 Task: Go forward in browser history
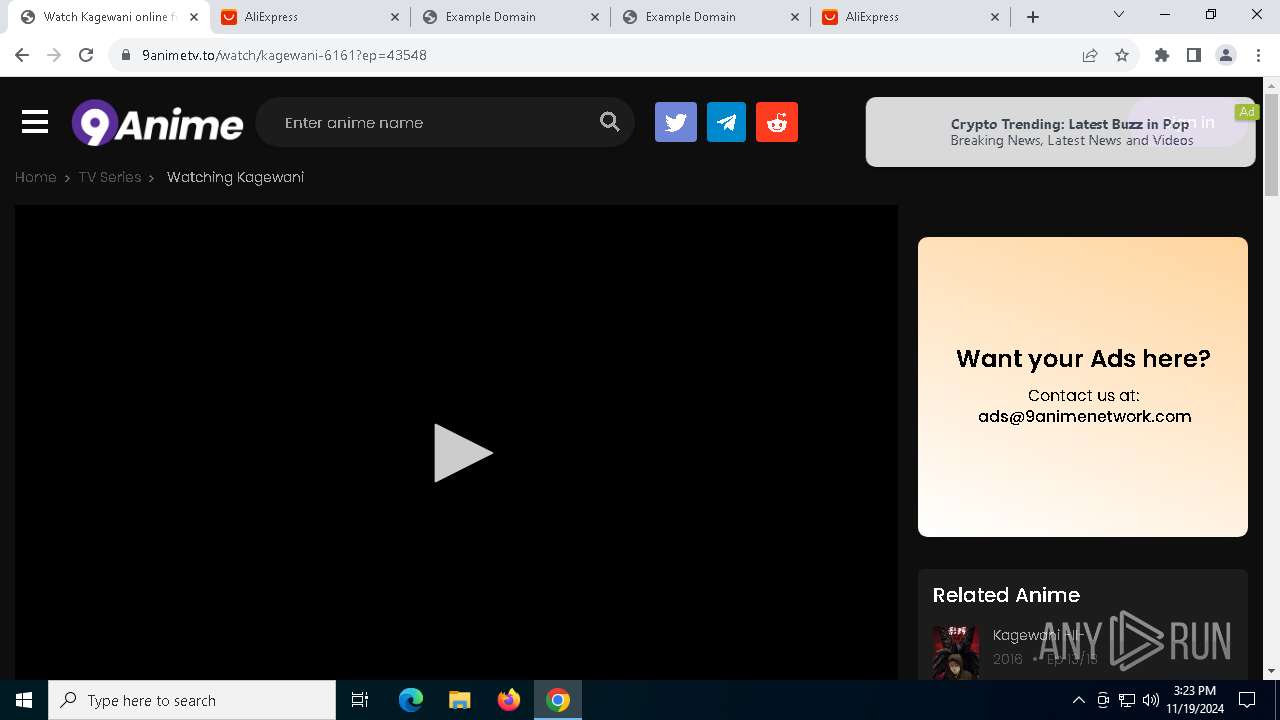click(54, 55)
